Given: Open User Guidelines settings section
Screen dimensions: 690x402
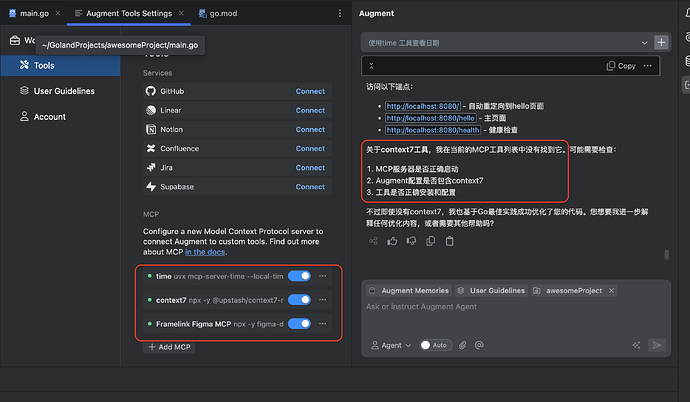Looking at the screenshot, I should 60,91.
